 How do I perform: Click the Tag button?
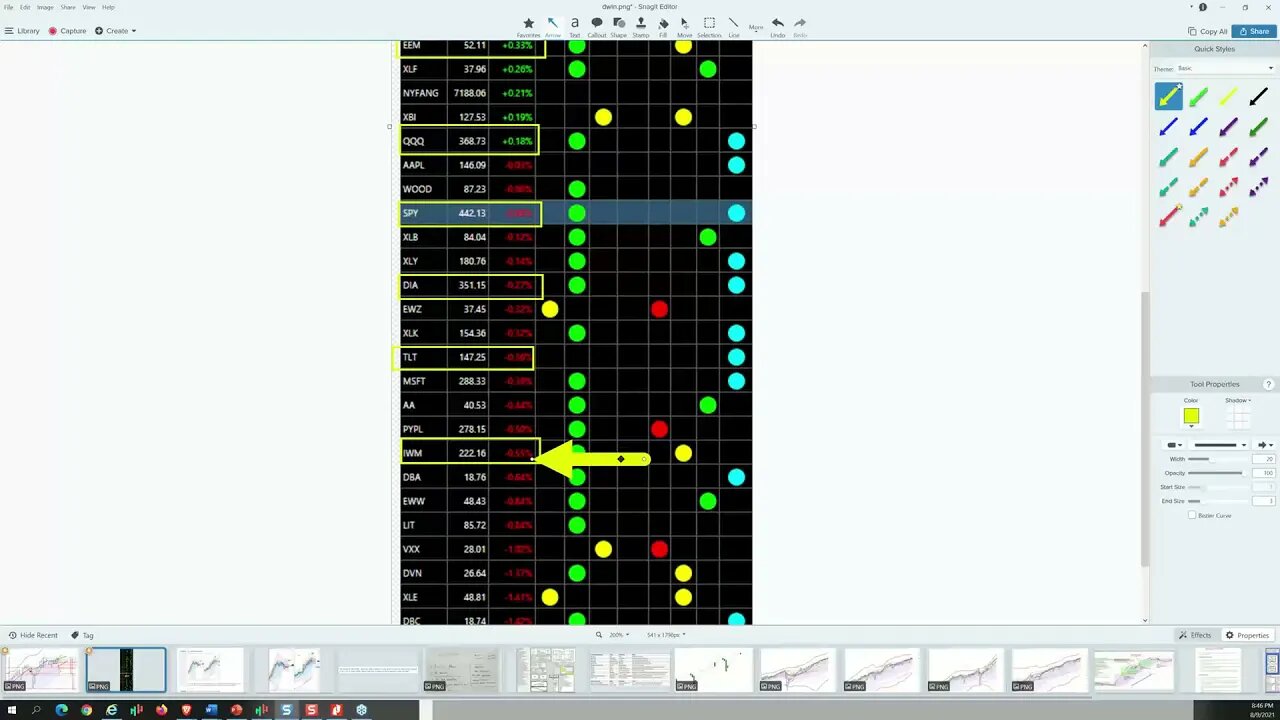(82, 635)
